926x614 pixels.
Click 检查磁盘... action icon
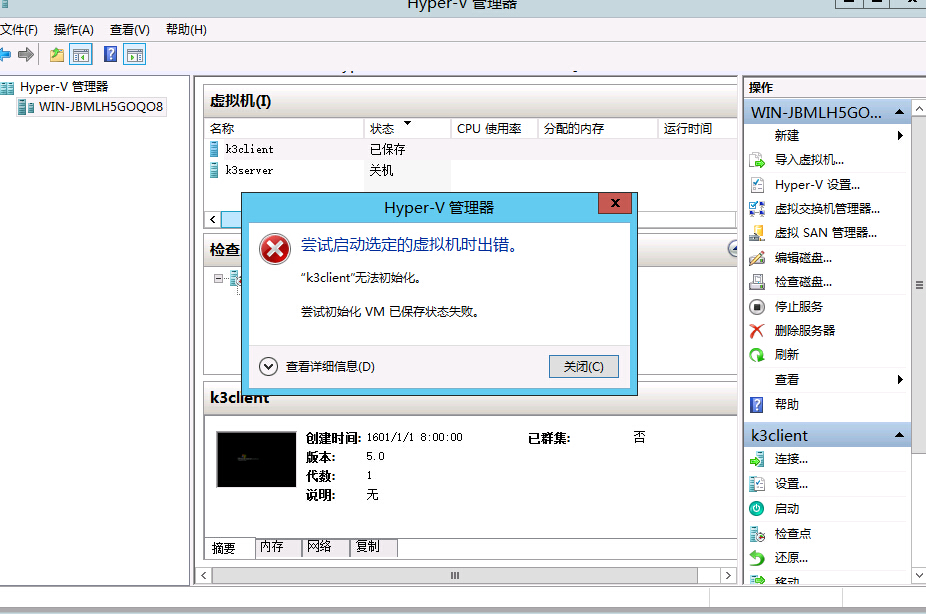pyautogui.click(x=757, y=282)
